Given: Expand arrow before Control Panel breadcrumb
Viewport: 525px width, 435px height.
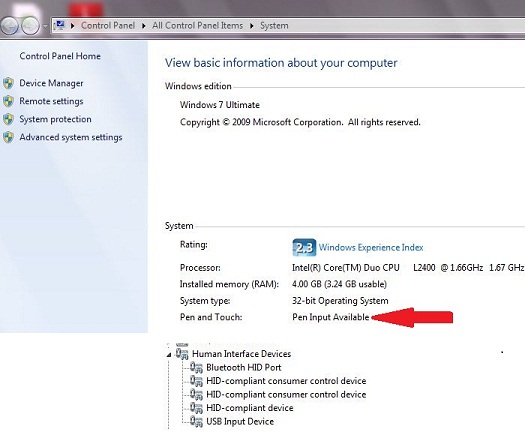Looking at the screenshot, I should [x=72, y=25].
